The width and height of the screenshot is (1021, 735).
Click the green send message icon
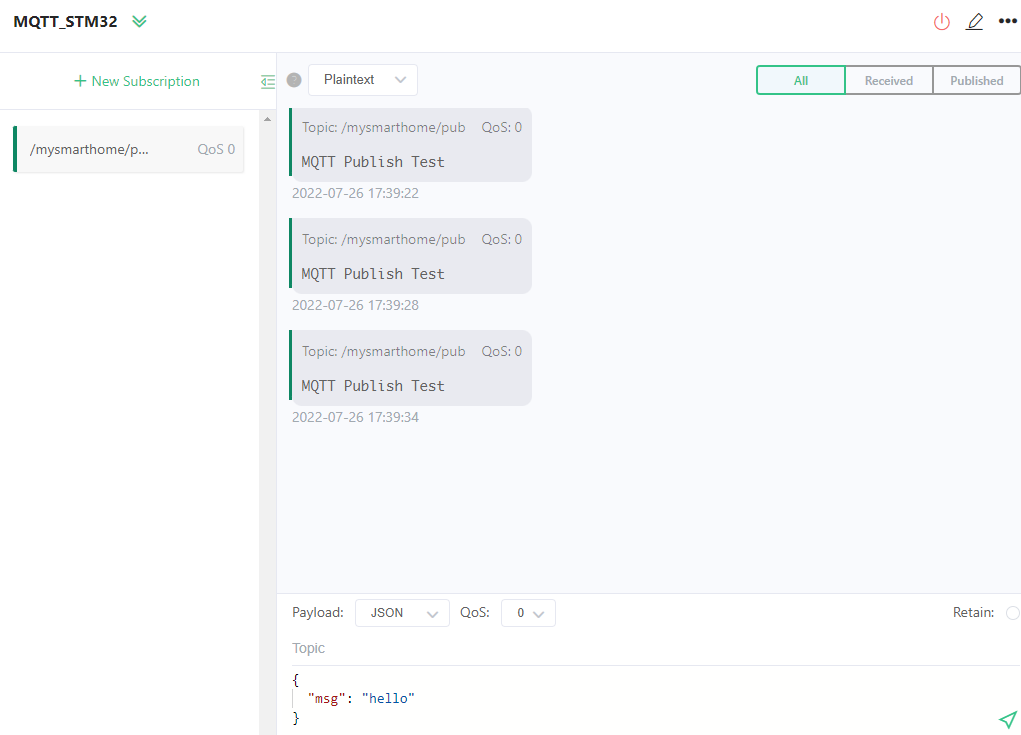point(1007,719)
